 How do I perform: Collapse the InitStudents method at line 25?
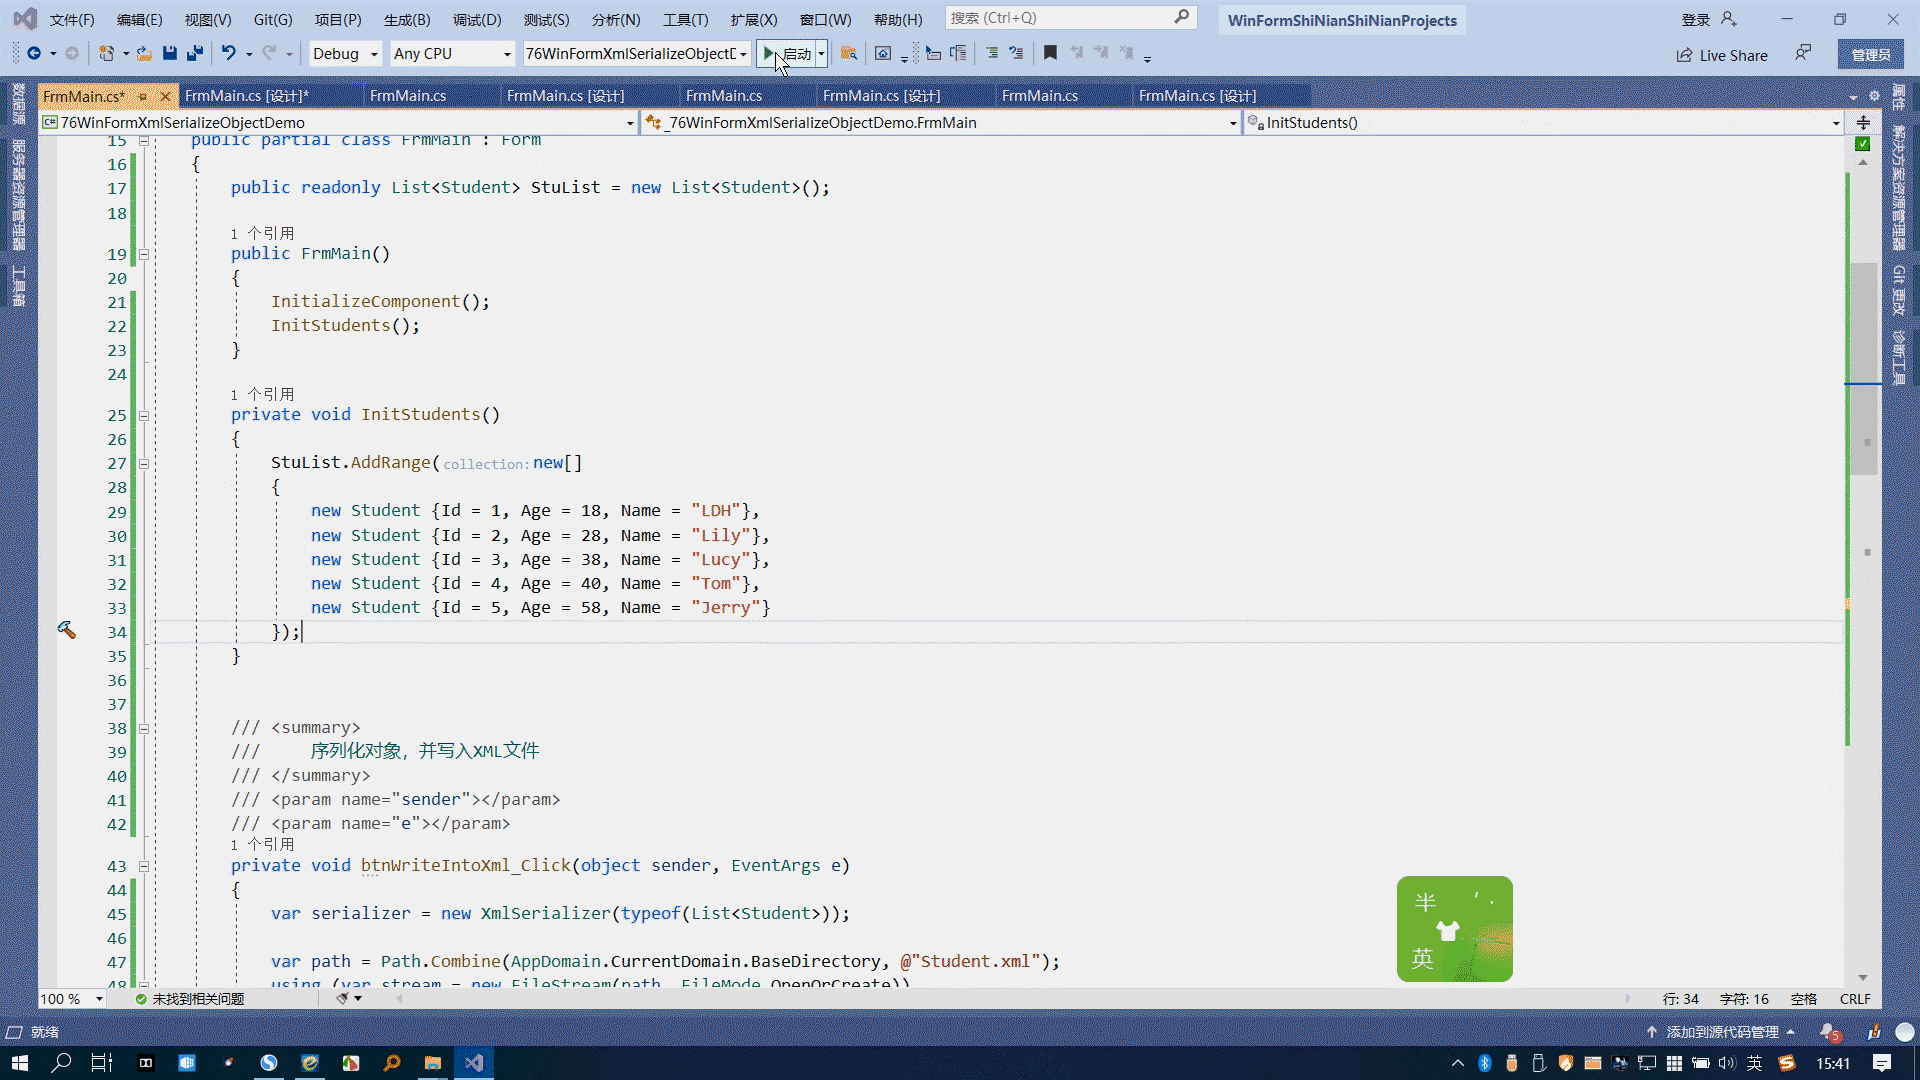point(144,415)
